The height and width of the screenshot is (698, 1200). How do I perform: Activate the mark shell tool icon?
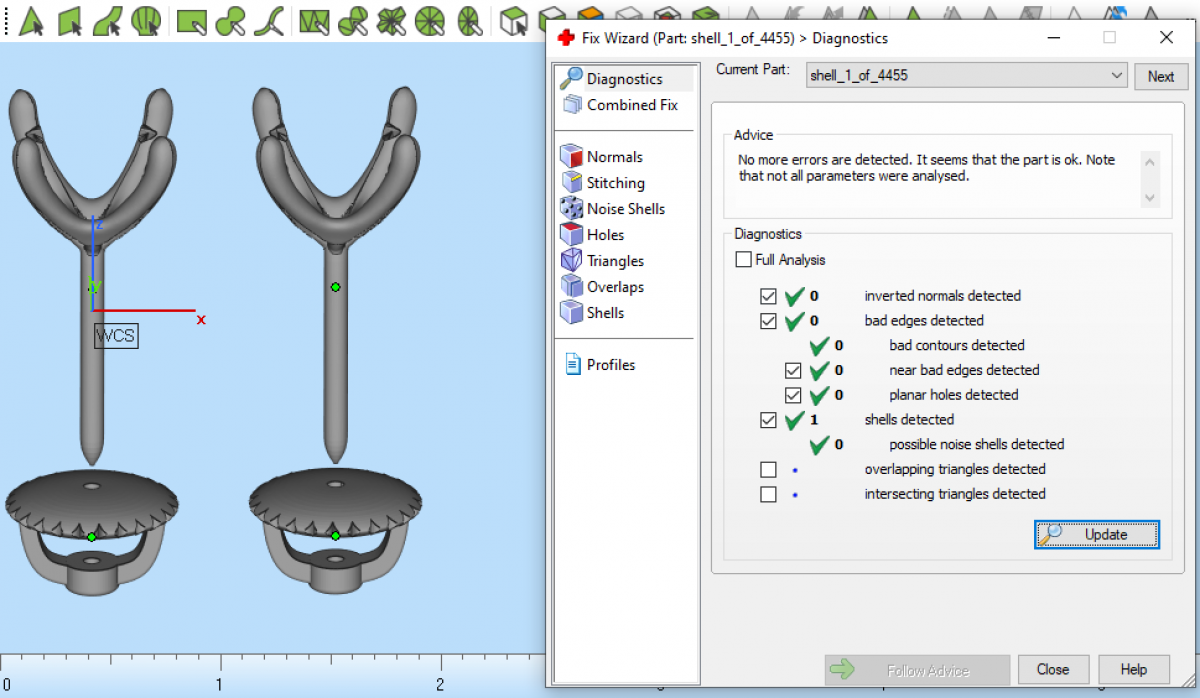[x=146, y=20]
